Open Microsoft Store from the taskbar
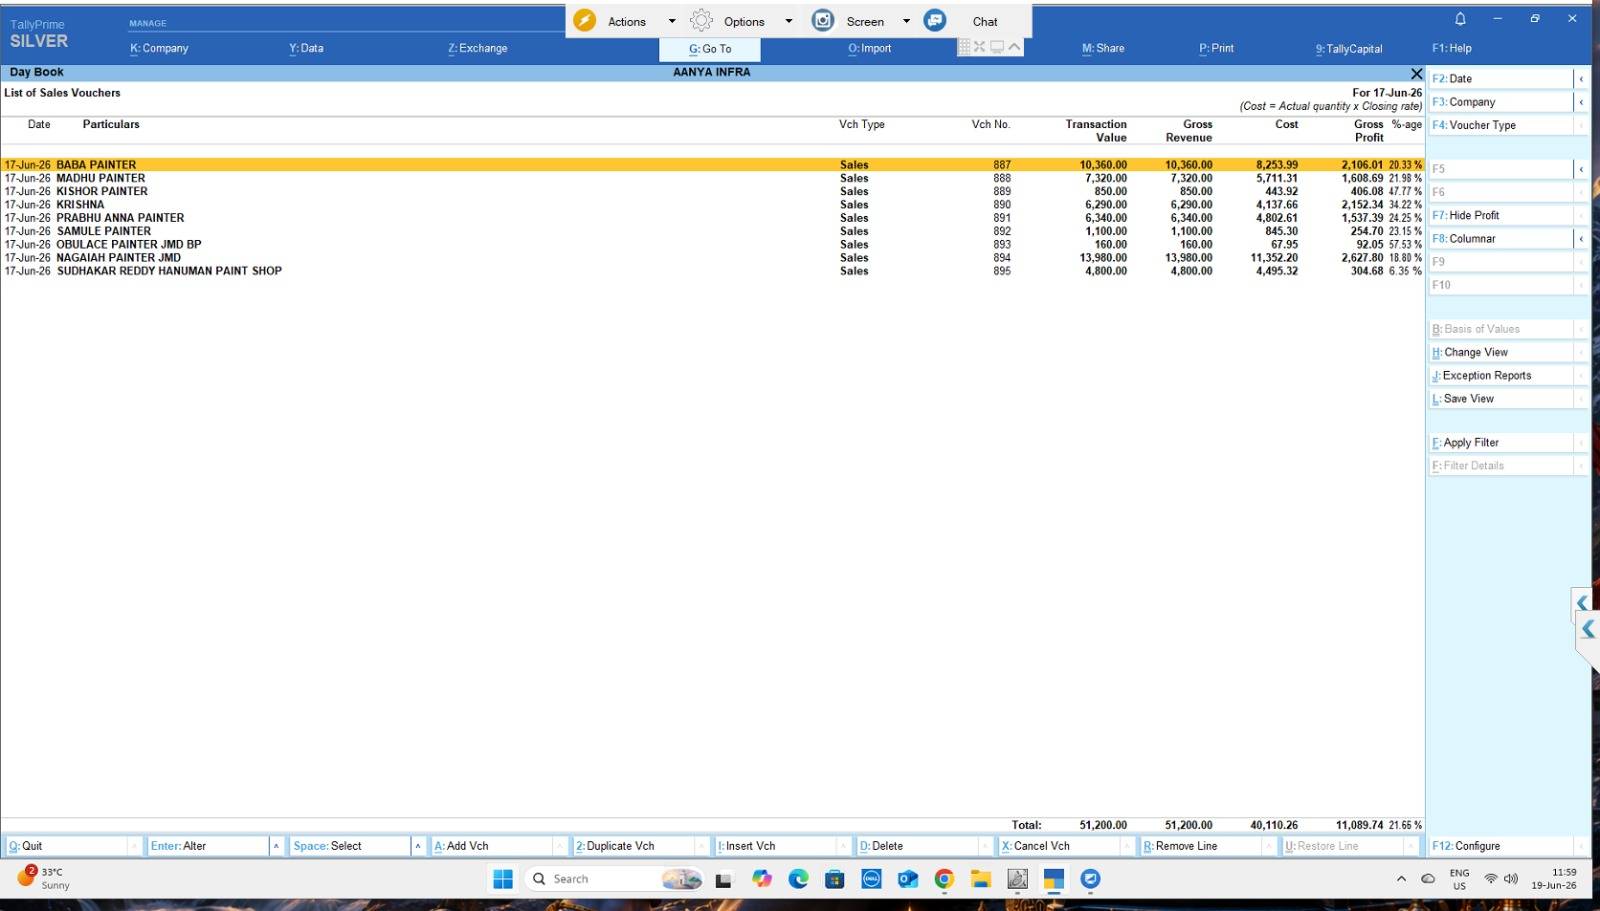Screen dimensions: 1600x911 click(x=834, y=879)
